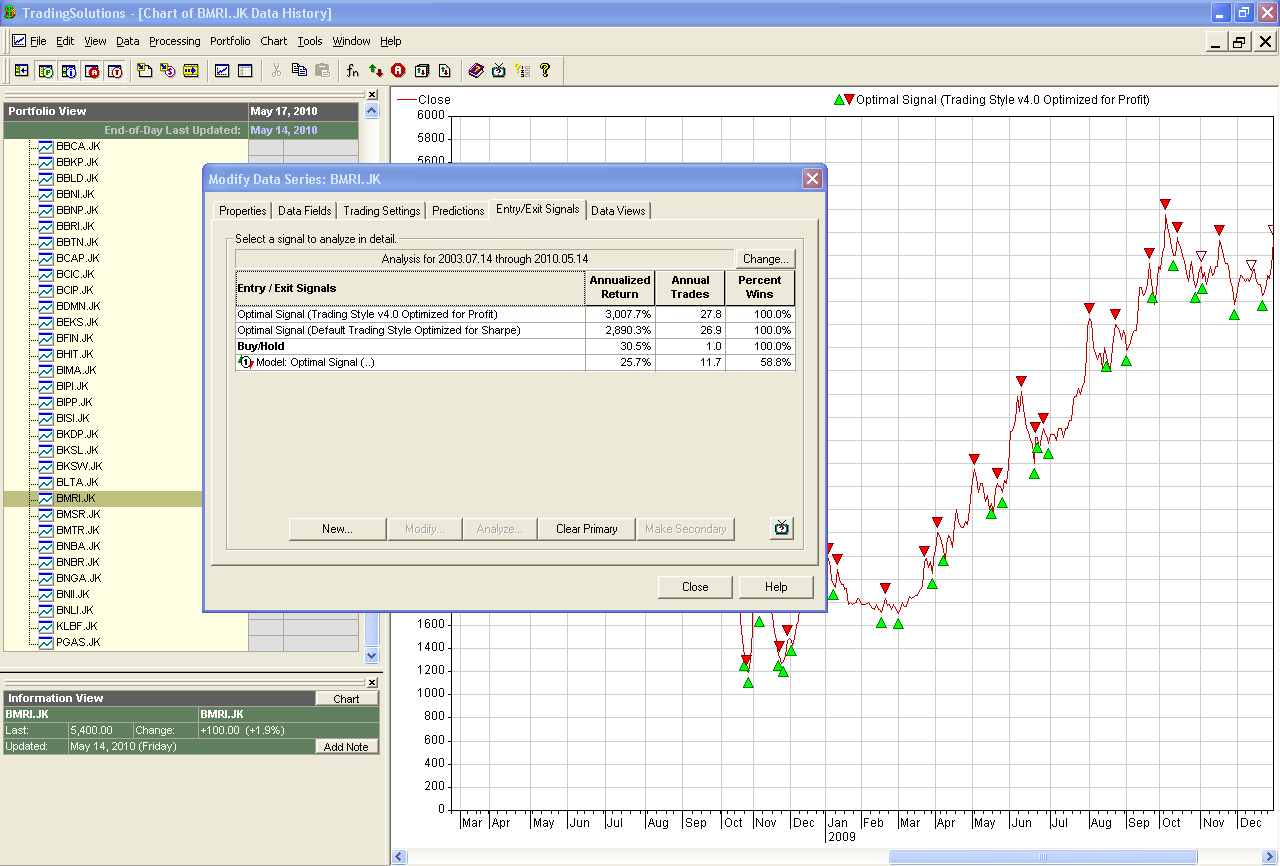This screenshot has width=1280, height=866.
Task: Open the data table grid toolbar icon
Action: click(x=245, y=71)
